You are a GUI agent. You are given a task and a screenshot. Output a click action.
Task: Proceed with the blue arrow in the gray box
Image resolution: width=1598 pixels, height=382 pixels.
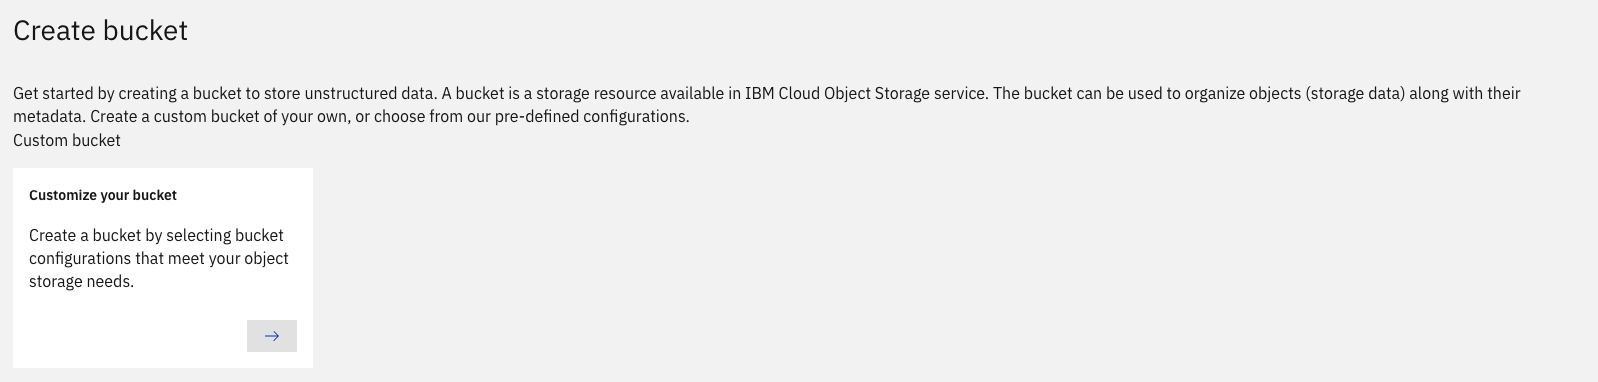pyautogui.click(x=272, y=336)
